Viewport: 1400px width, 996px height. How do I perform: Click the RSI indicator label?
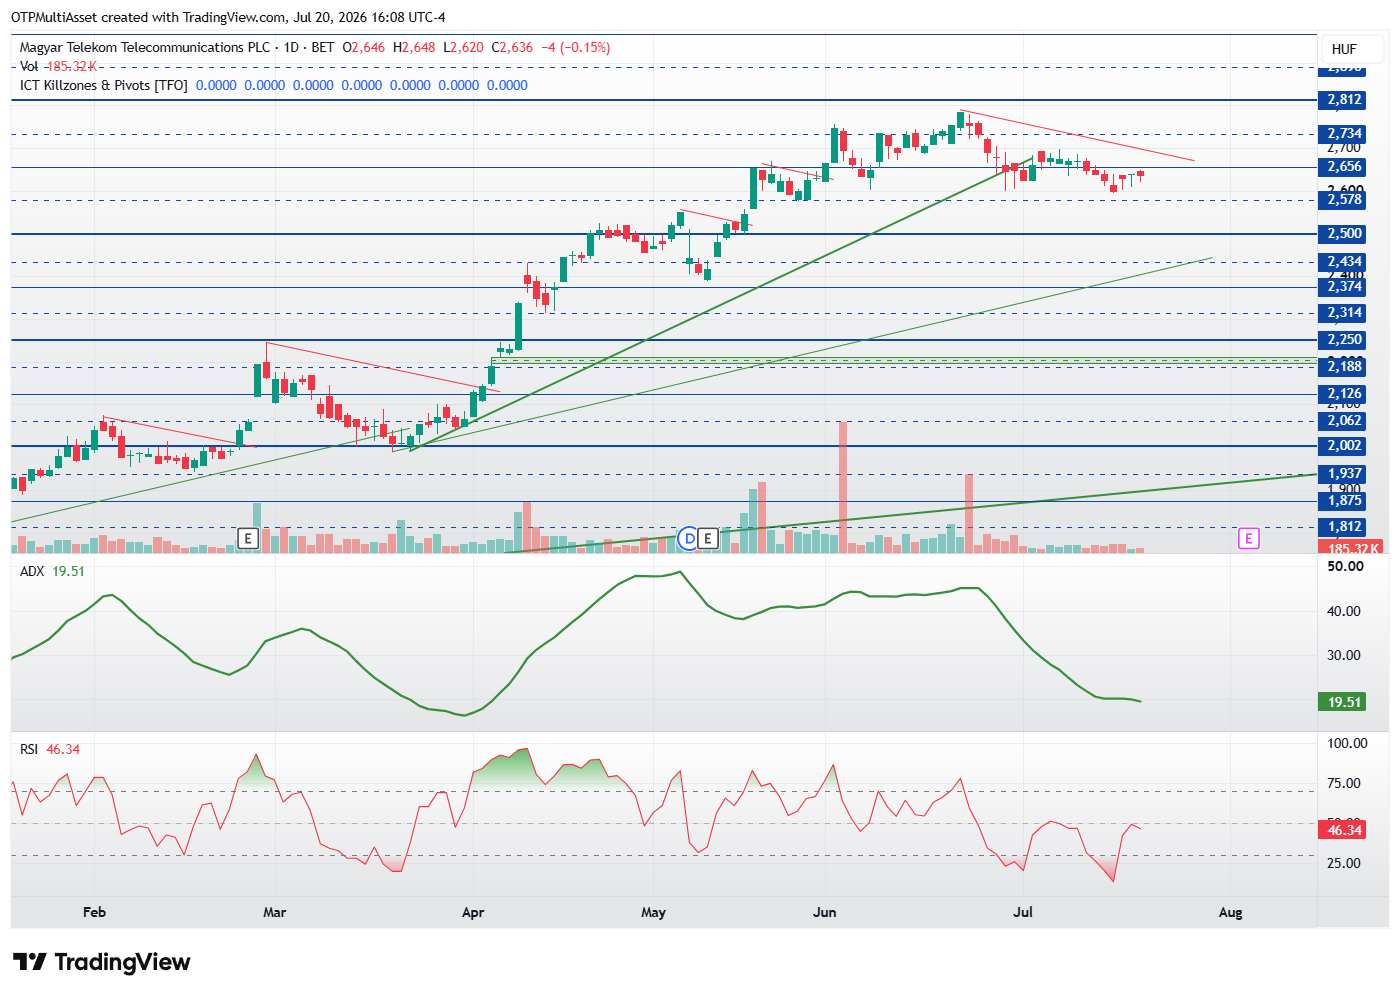(29, 749)
